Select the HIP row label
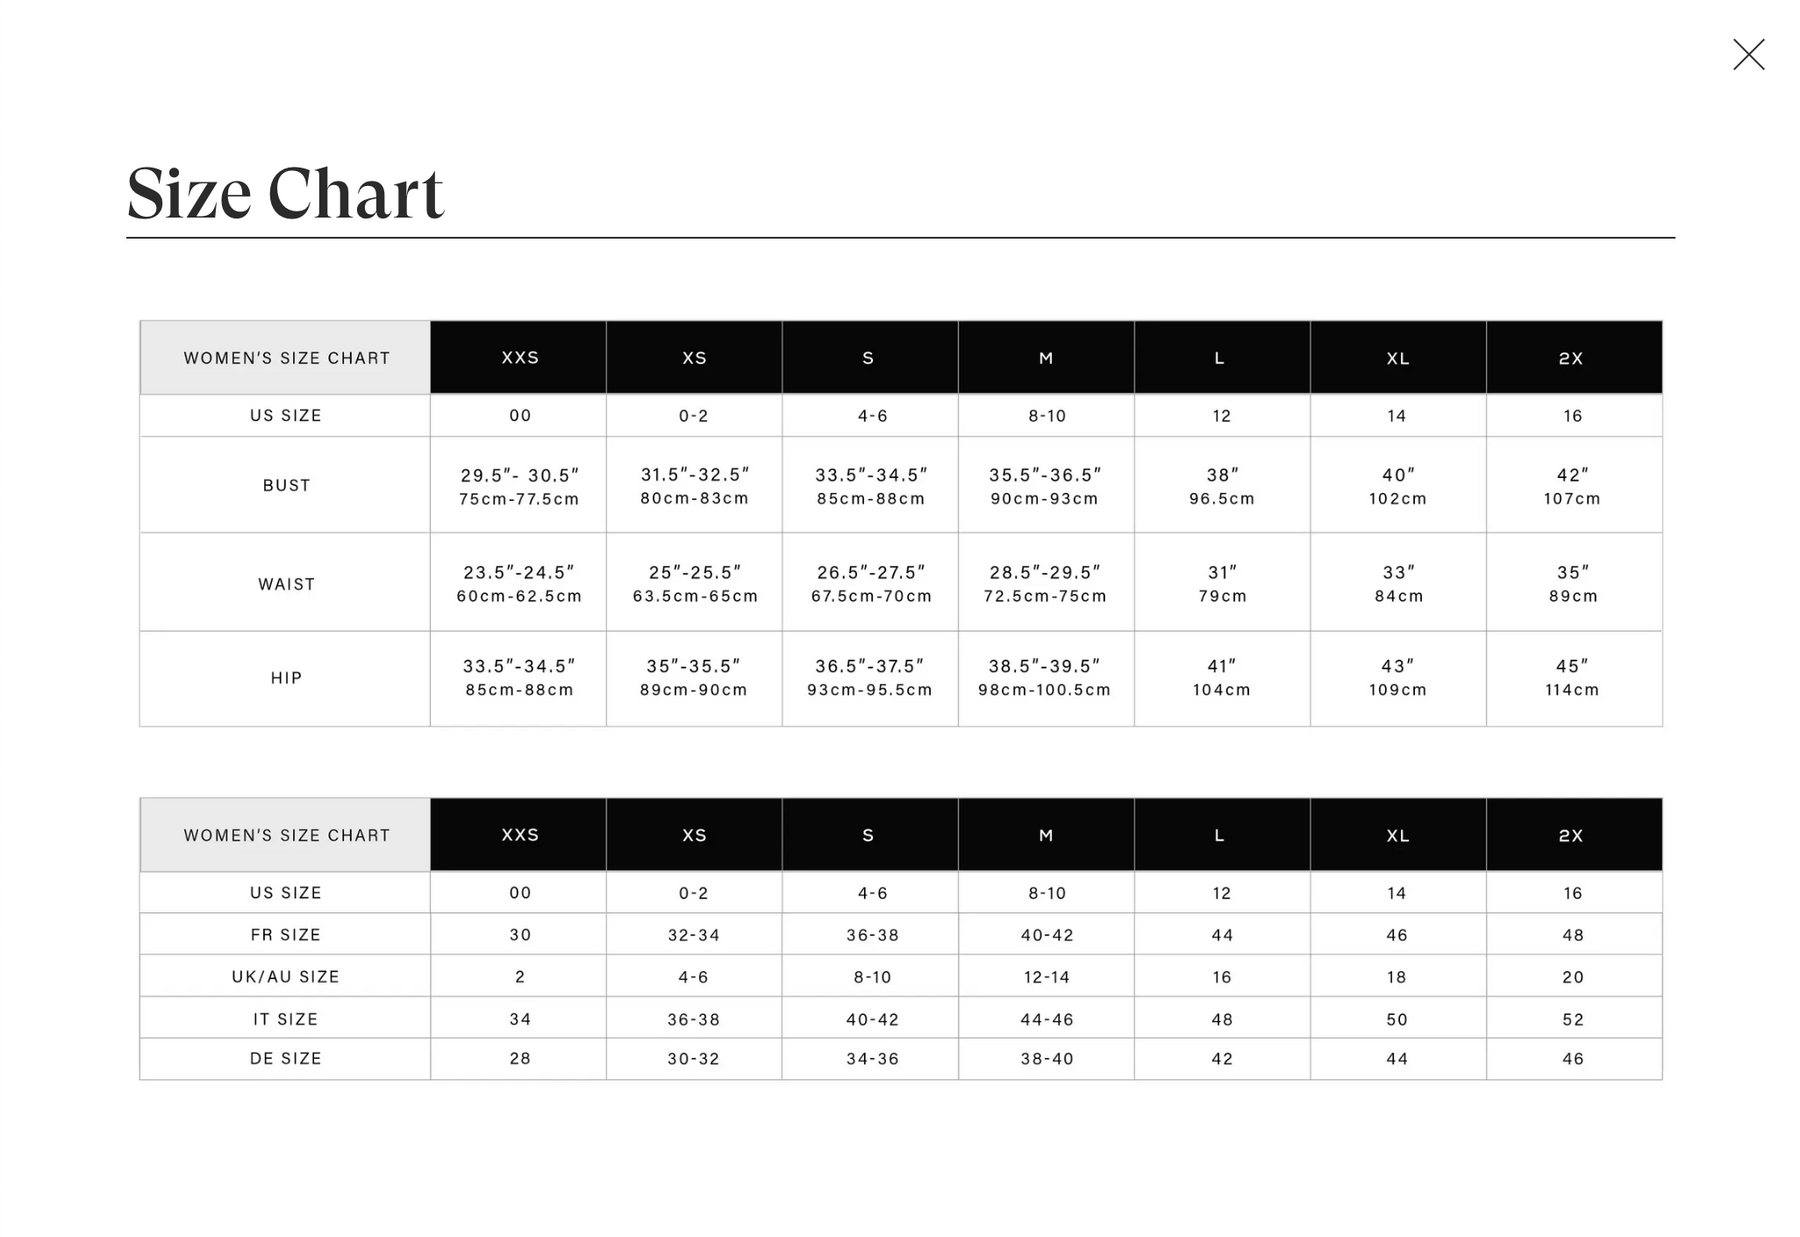This screenshot has height=1237, width=1800. [286, 678]
